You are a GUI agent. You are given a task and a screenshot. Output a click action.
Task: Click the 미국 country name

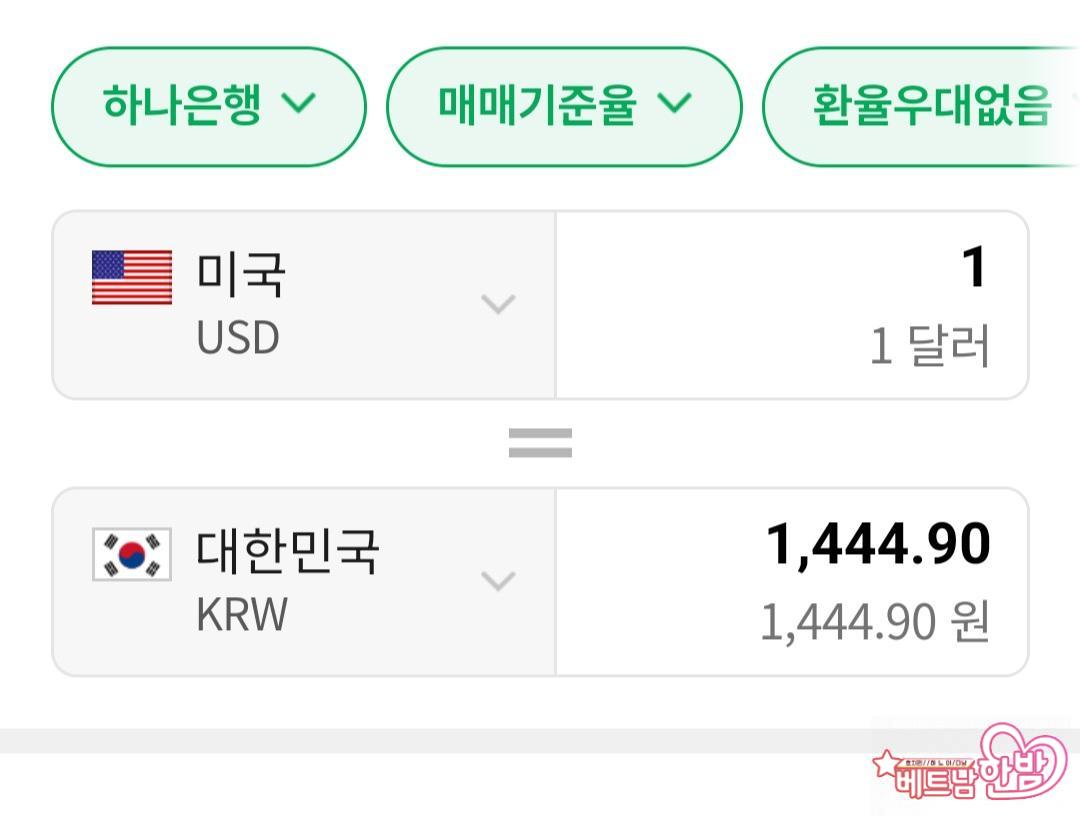[x=241, y=273]
